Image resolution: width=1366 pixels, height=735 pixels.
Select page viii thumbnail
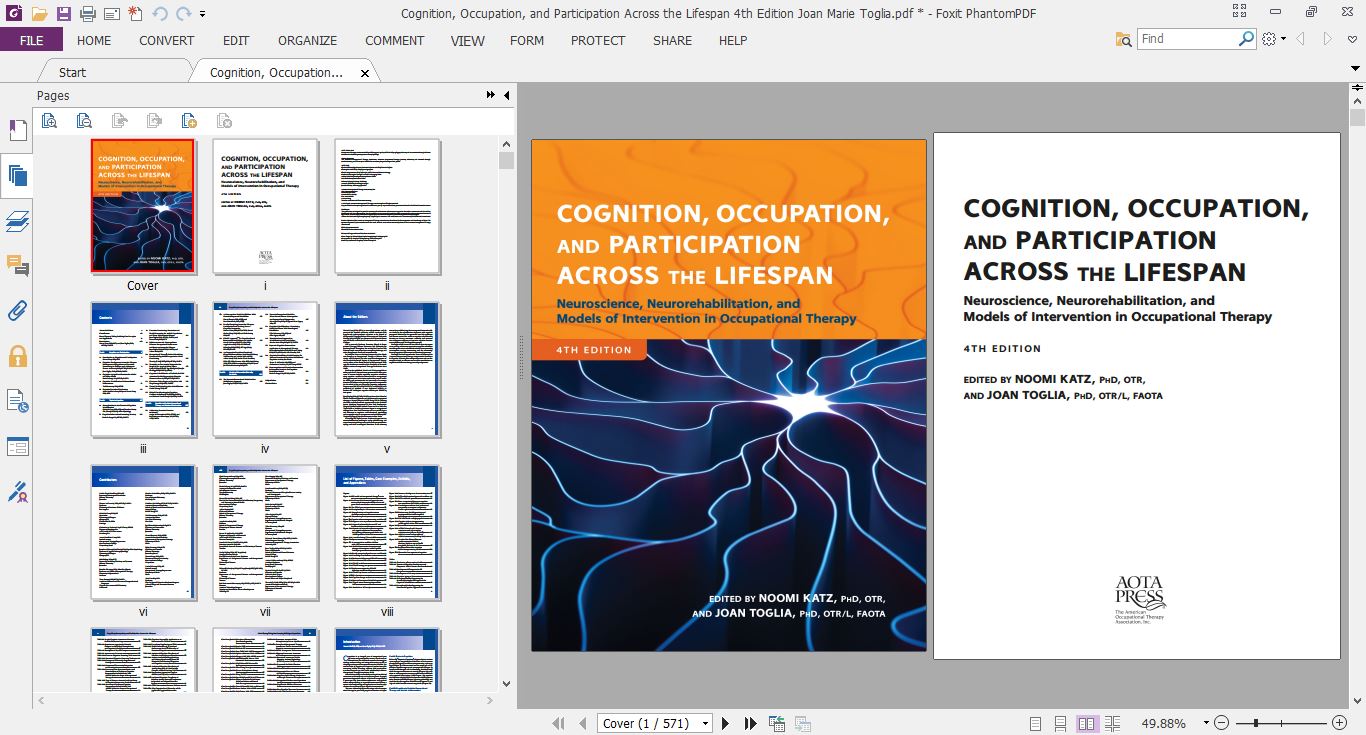387,532
